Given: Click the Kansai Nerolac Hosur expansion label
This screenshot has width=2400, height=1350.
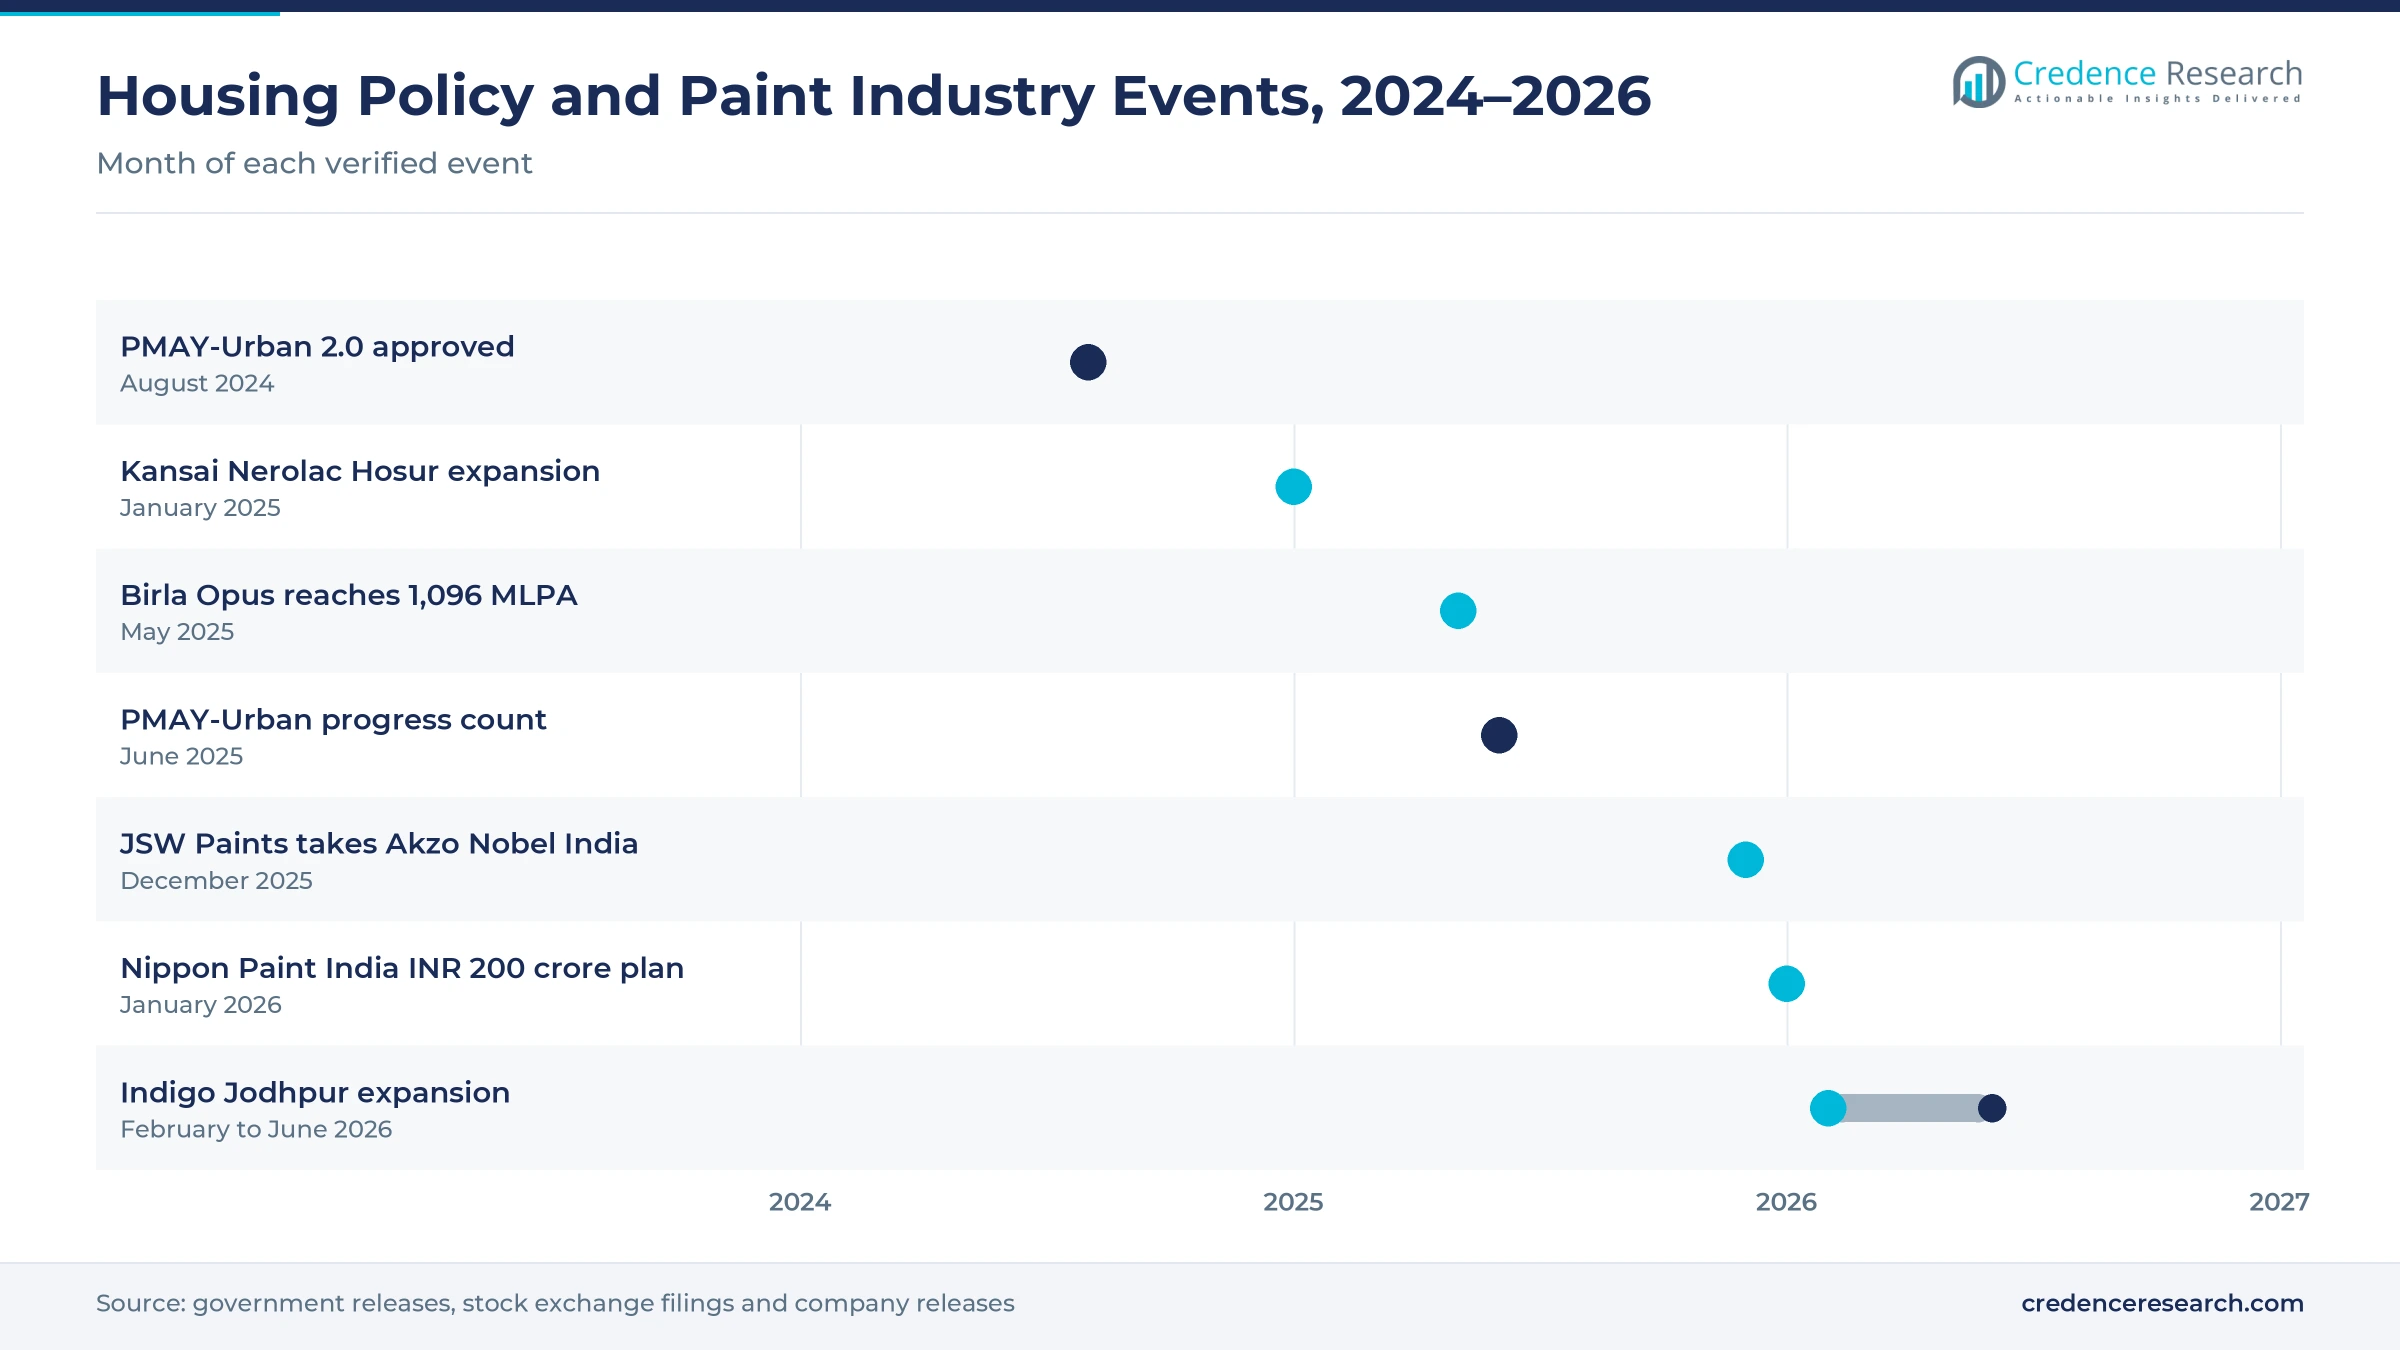Looking at the screenshot, I should 360,471.
